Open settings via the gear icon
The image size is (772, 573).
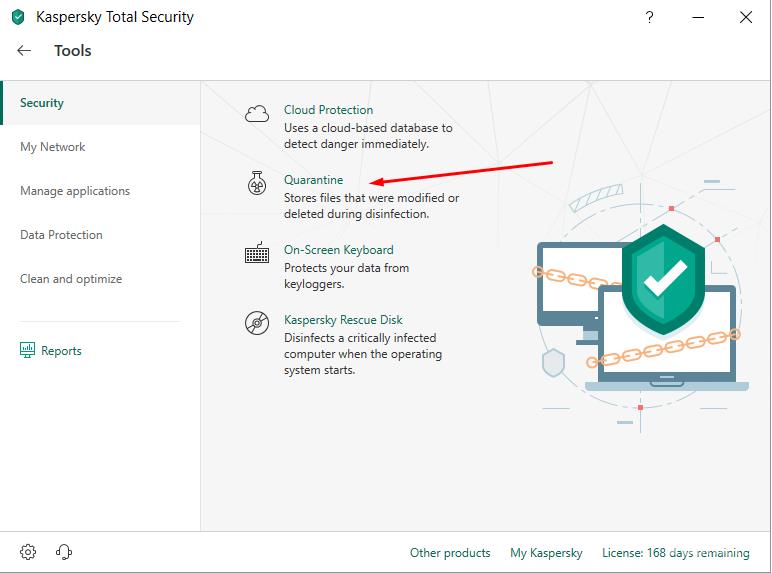click(28, 552)
